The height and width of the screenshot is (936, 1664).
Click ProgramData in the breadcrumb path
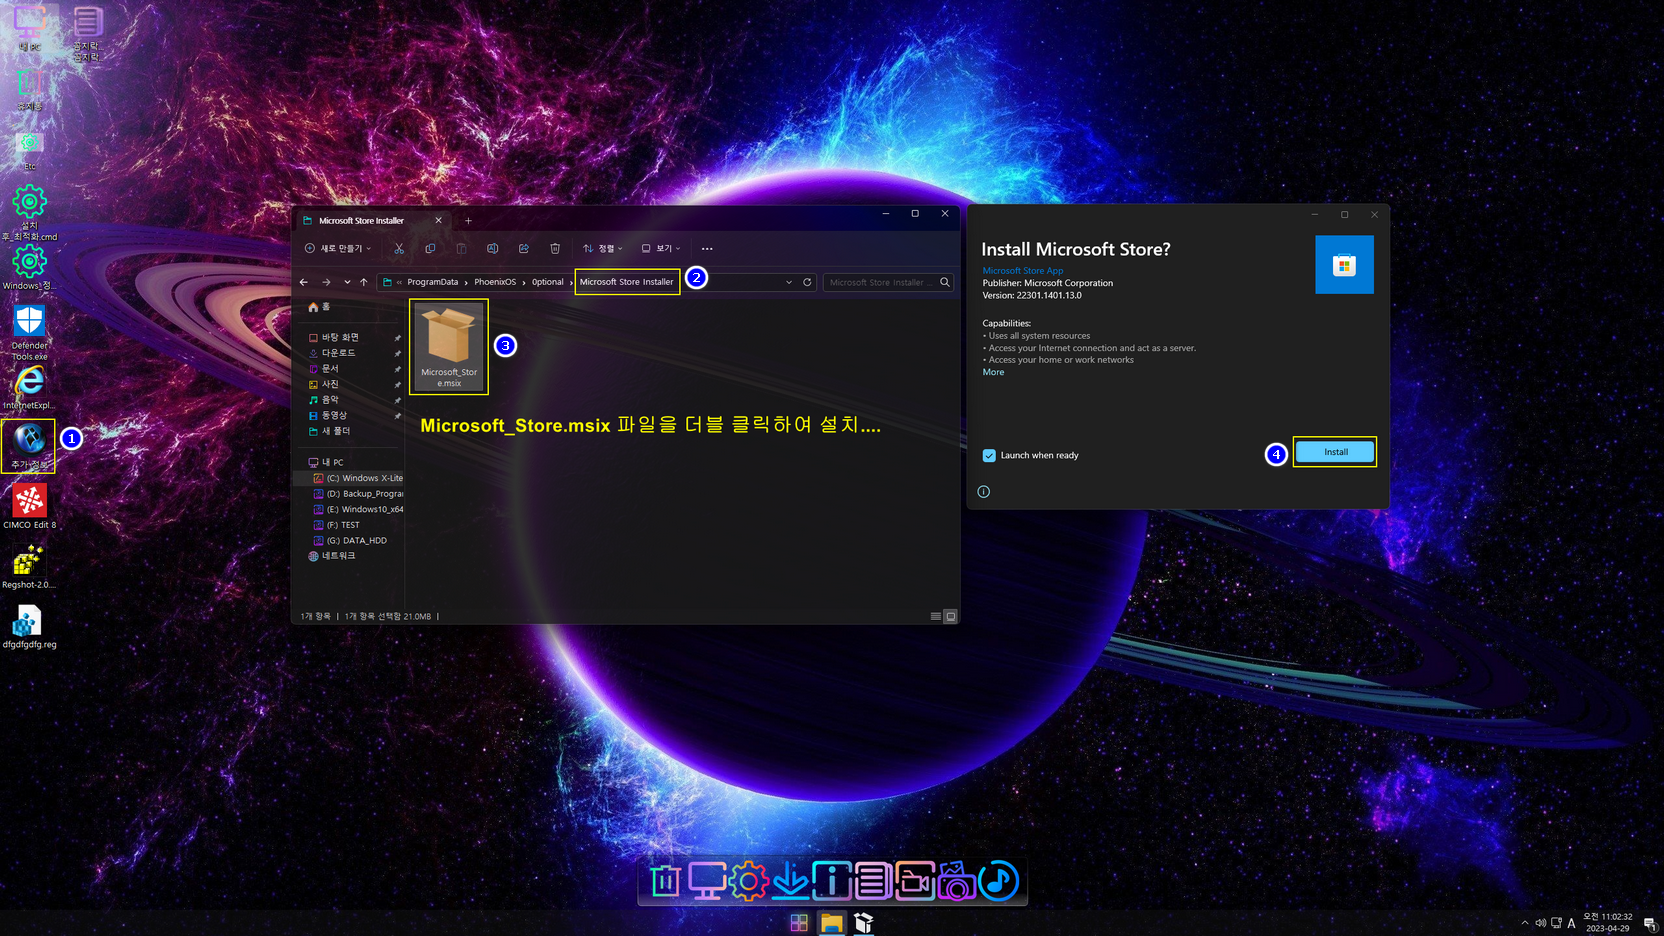[432, 282]
